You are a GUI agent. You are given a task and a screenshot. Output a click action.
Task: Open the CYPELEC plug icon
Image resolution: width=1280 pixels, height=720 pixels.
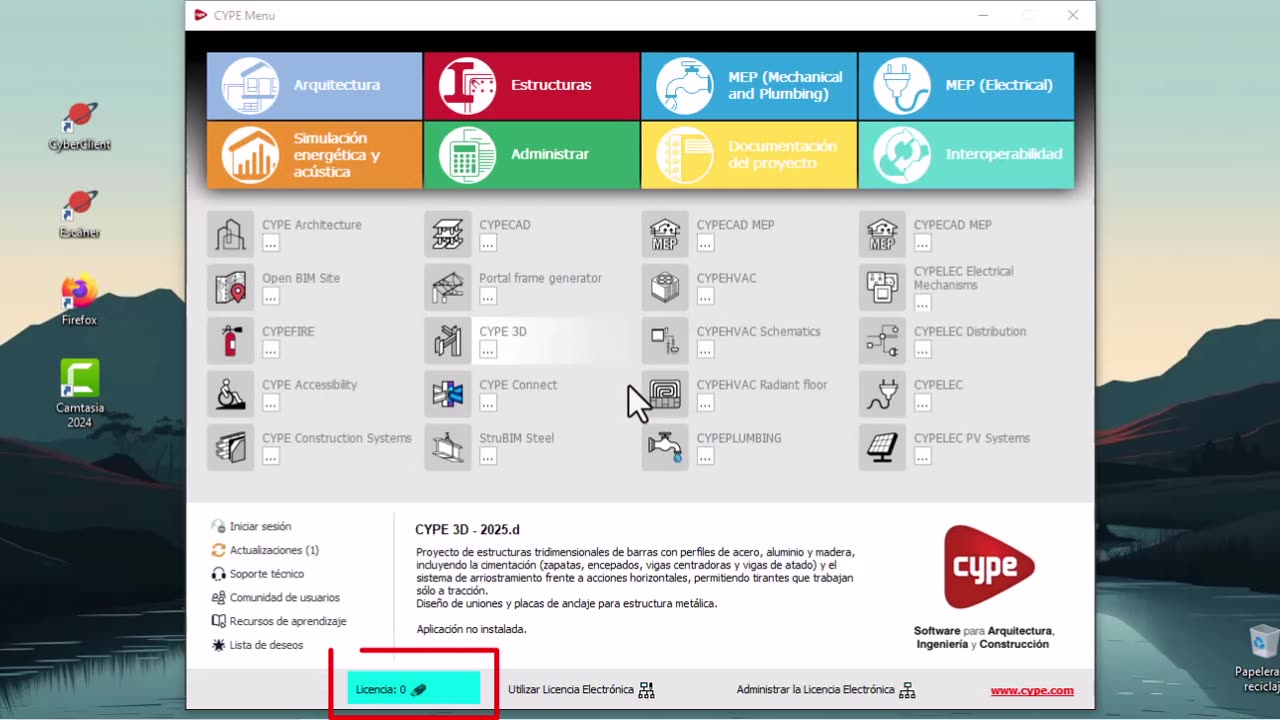tap(882, 393)
